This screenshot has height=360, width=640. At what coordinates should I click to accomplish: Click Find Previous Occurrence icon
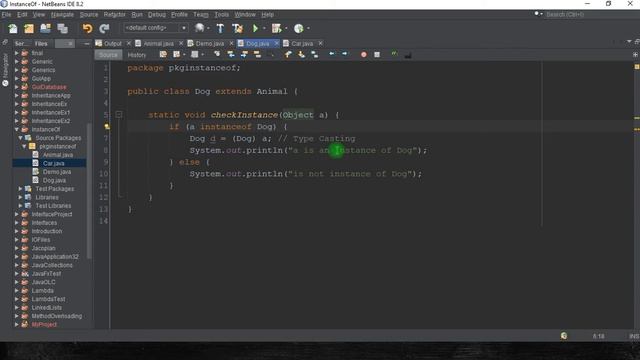pos(231,54)
